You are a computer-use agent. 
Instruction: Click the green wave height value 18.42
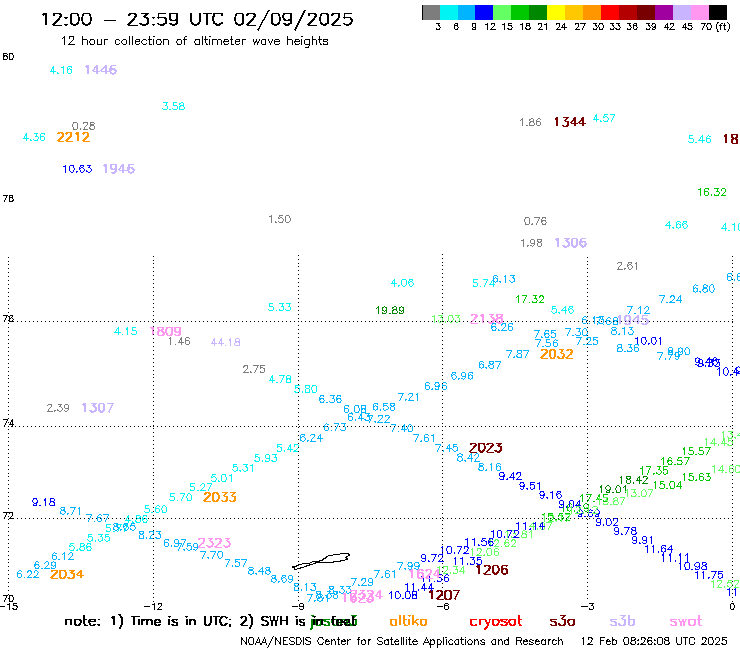click(x=633, y=480)
